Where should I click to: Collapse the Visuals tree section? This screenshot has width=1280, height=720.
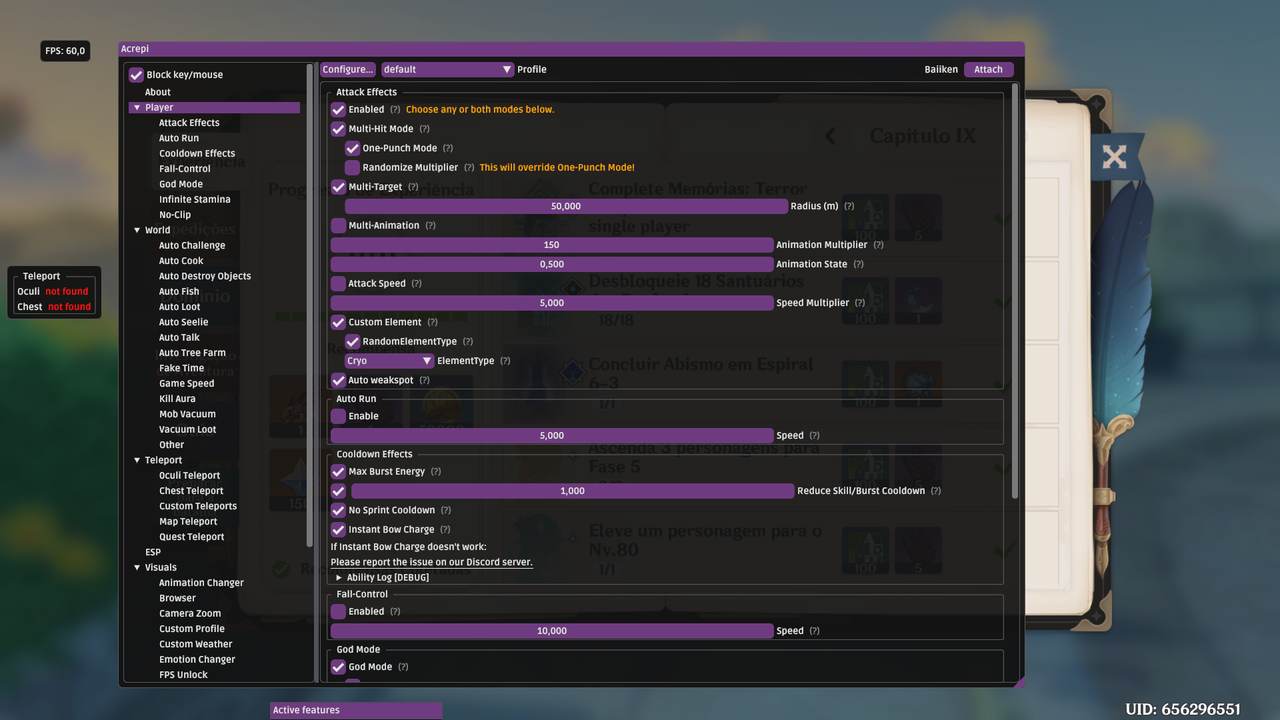click(x=136, y=567)
